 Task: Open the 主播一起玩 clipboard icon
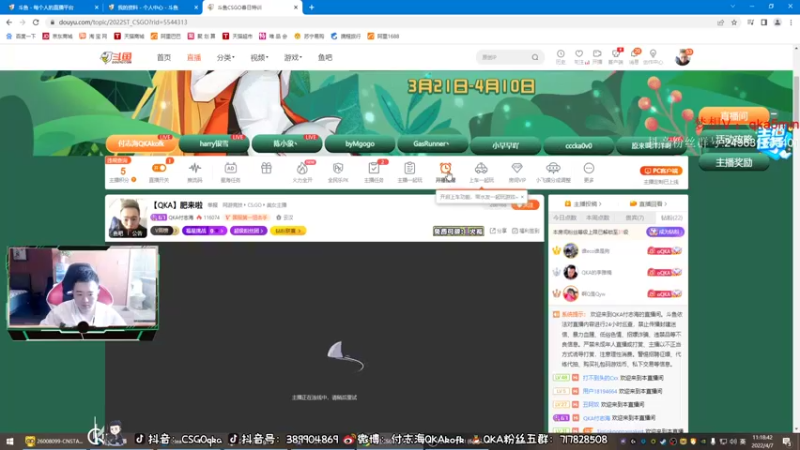pyautogui.click(x=409, y=168)
